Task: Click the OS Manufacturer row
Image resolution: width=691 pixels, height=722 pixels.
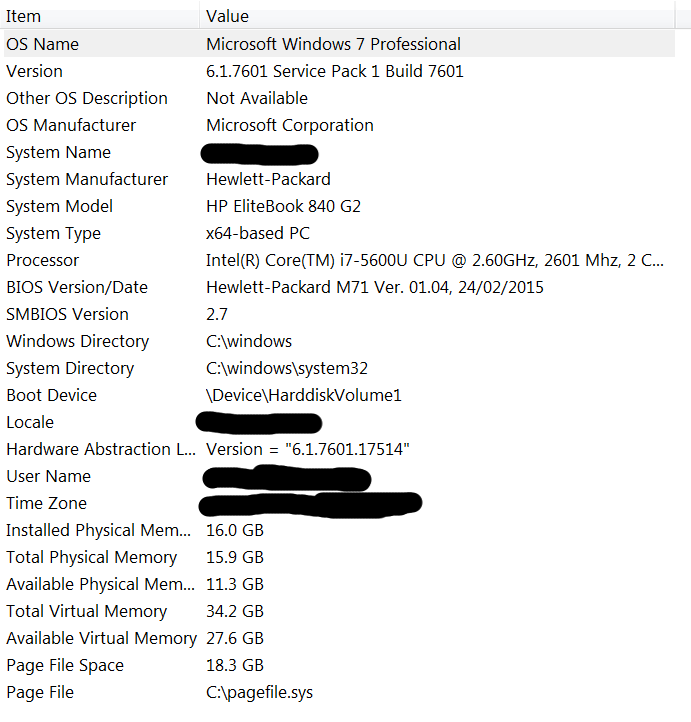Action: [x=70, y=125]
